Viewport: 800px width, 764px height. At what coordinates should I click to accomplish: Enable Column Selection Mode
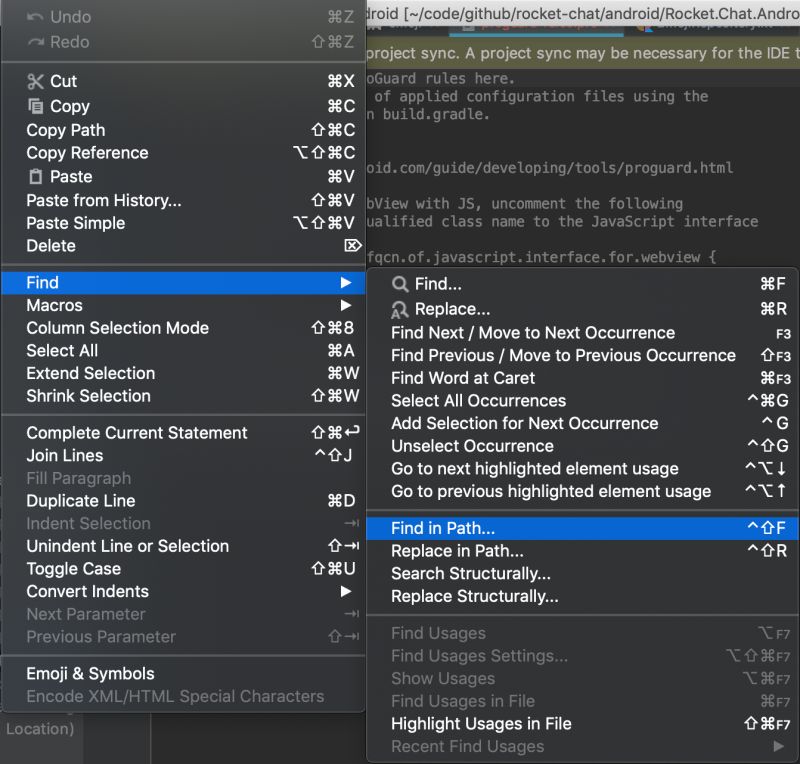[117, 327]
